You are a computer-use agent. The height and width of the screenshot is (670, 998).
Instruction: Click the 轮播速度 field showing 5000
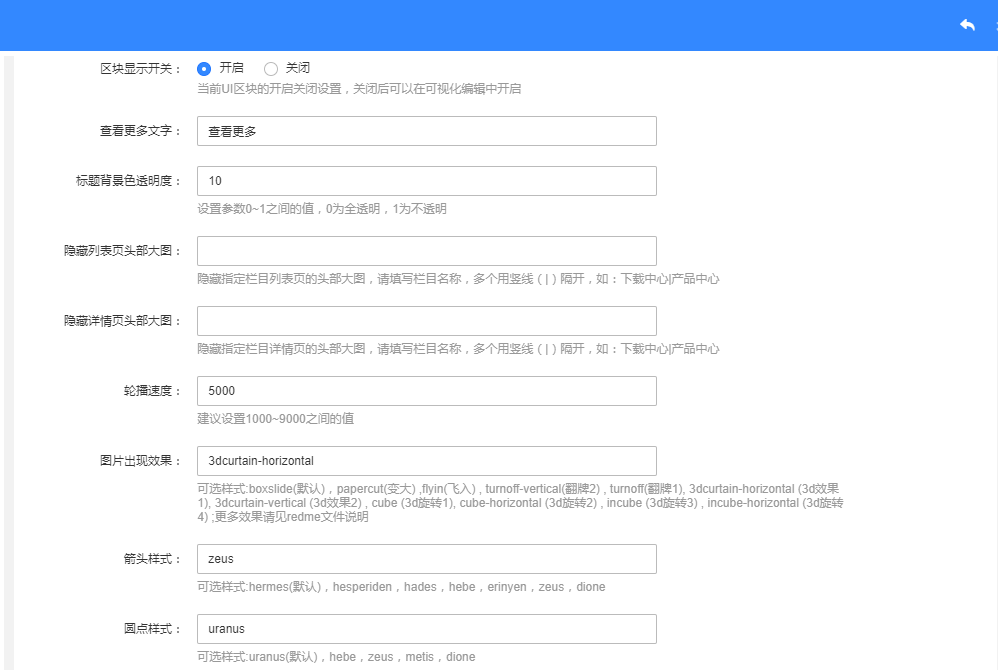click(426, 391)
